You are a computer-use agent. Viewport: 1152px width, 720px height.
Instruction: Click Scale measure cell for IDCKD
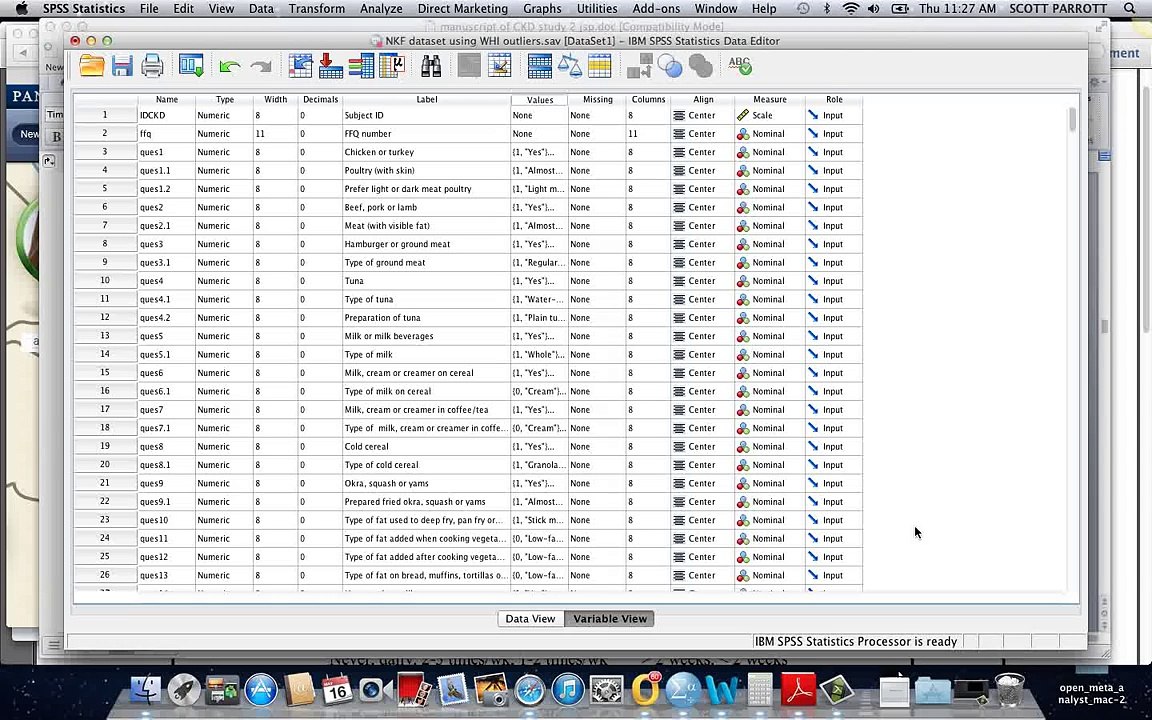click(x=770, y=115)
